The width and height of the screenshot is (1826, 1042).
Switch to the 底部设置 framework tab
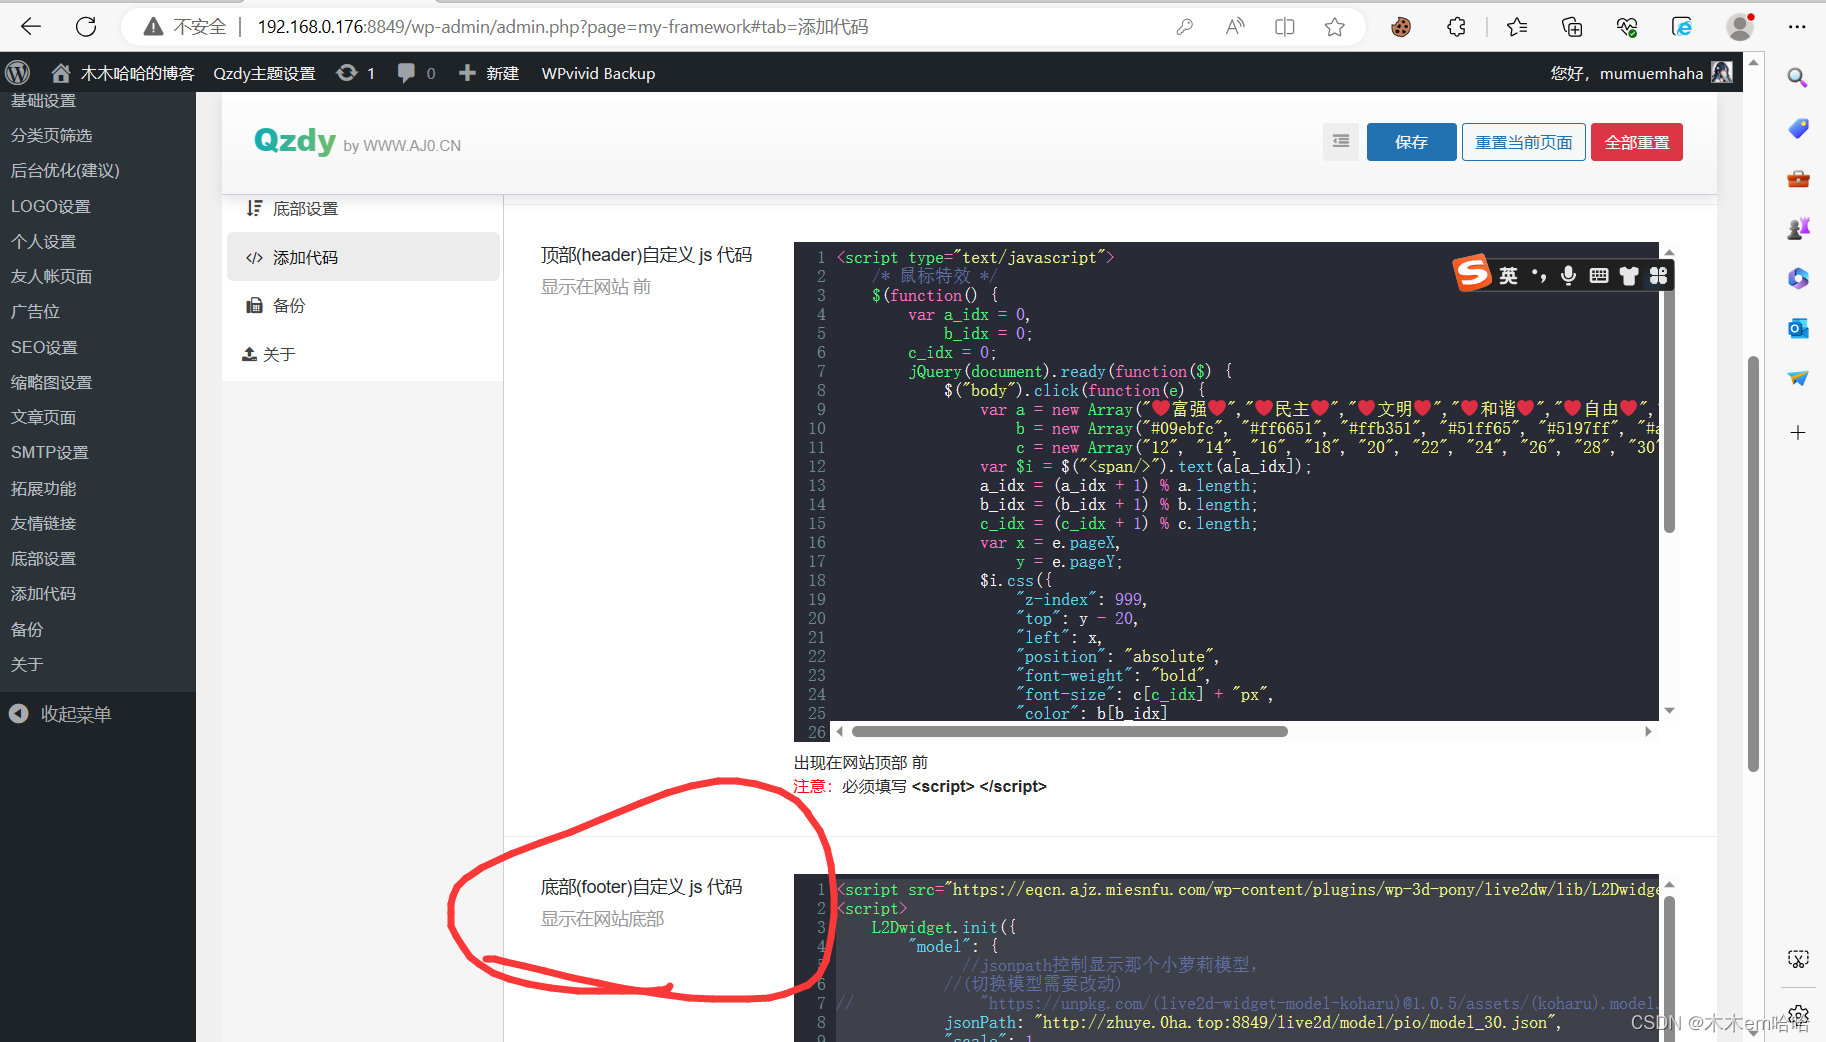(x=363, y=208)
